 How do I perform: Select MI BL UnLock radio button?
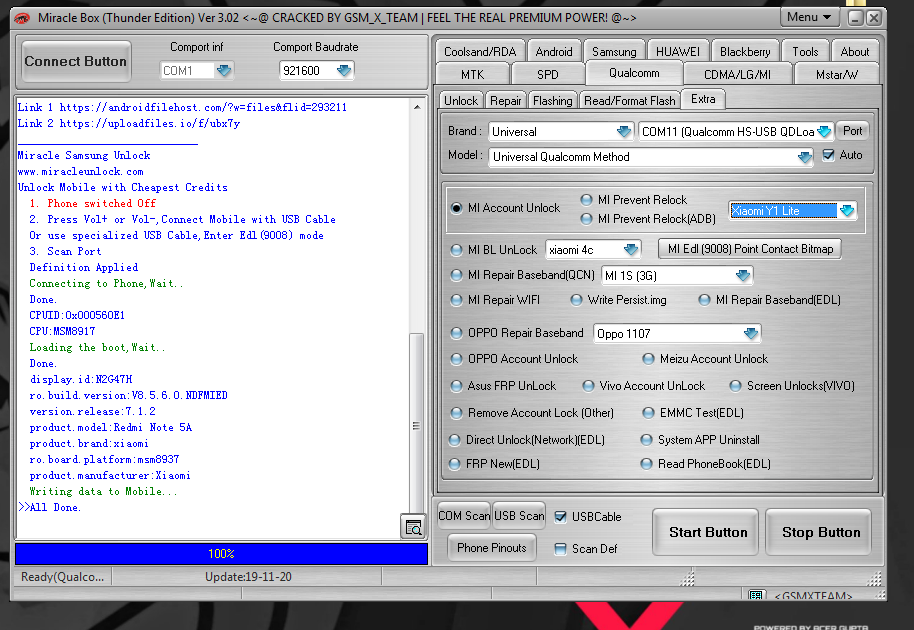point(456,250)
